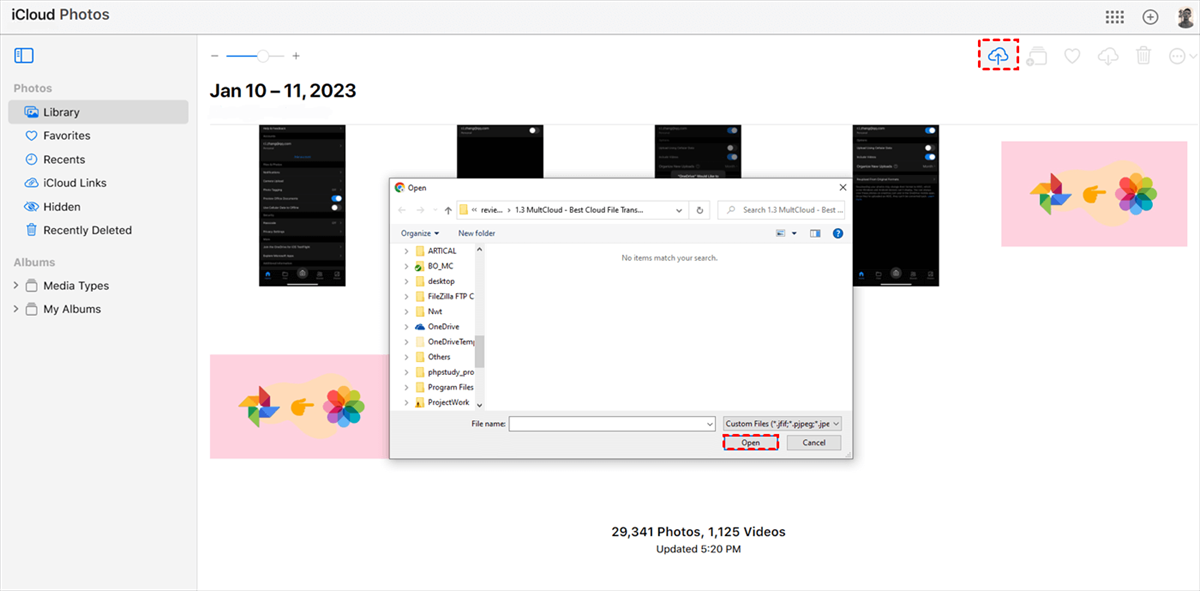Expand the OneDrive tree chevron

406,326
